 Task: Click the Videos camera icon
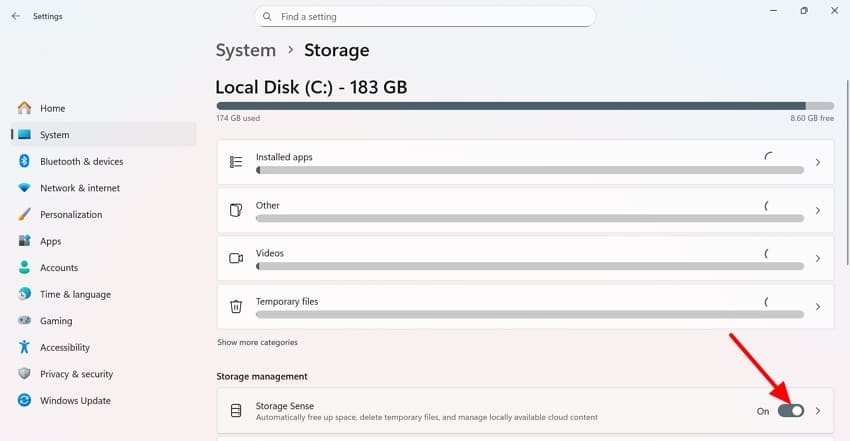(x=236, y=258)
